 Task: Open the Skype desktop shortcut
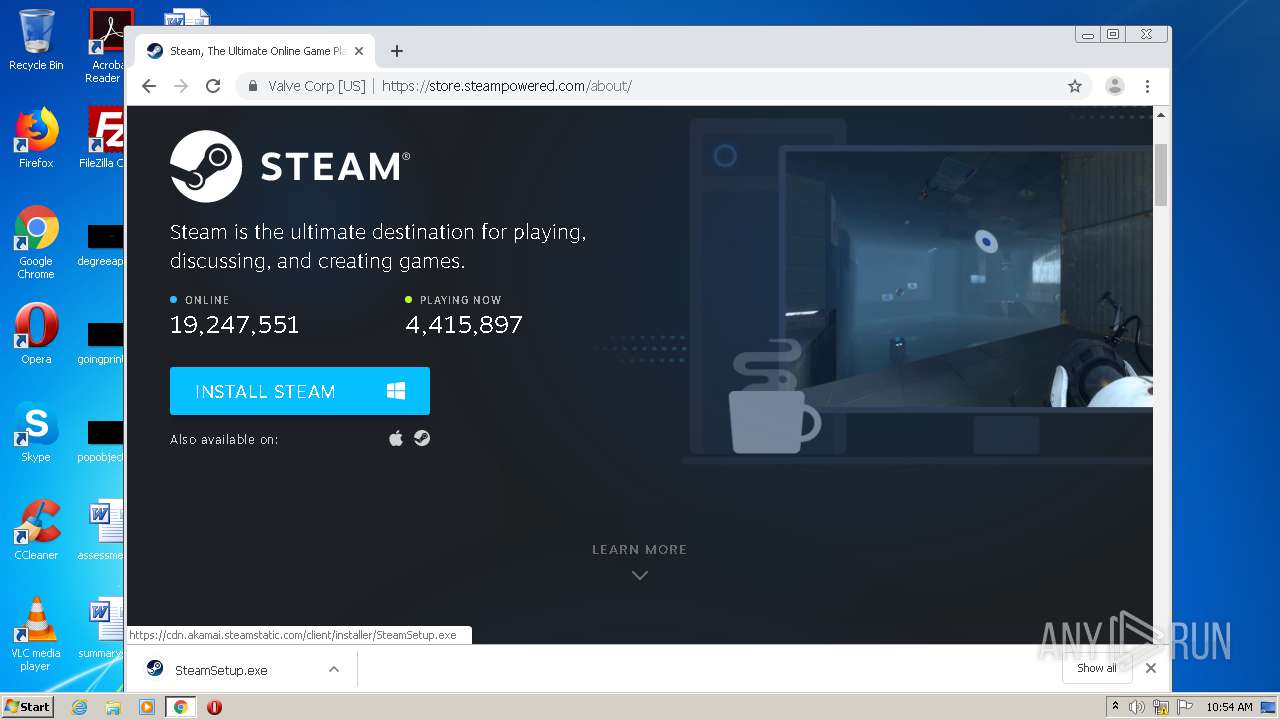click(x=36, y=432)
